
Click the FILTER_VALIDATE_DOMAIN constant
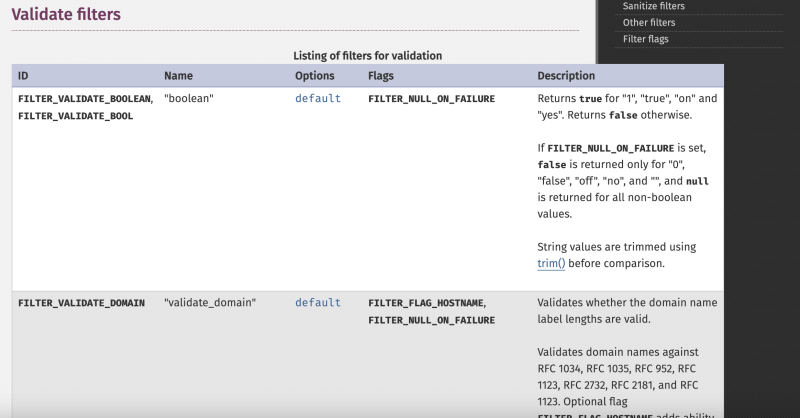pyautogui.click(x=82, y=303)
